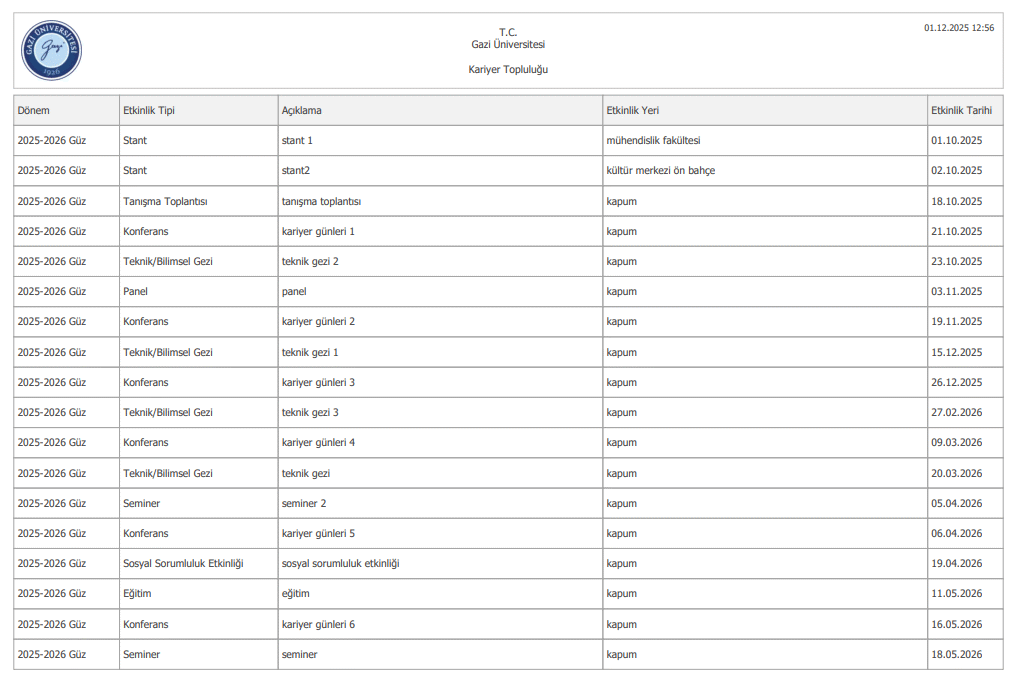Click the date 18.05.2026 cell
The height and width of the screenshot is (686, 1015).
pos(957,655)
